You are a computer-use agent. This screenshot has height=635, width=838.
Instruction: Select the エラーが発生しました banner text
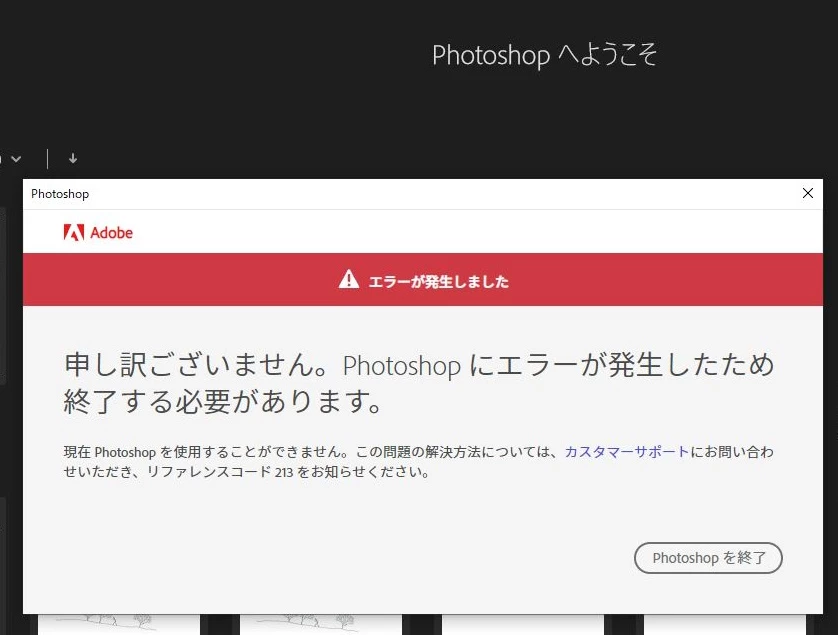(x=438, y=281)
